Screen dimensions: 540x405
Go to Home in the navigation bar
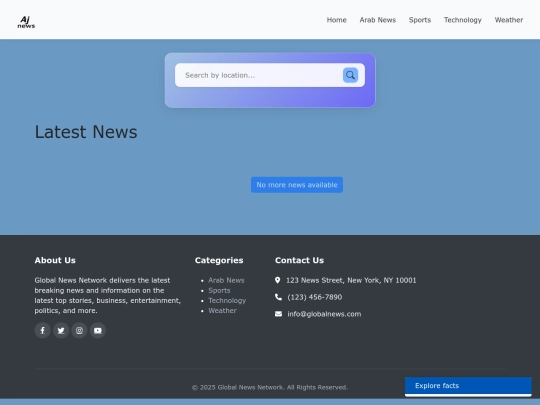click(x=336, y=20)
